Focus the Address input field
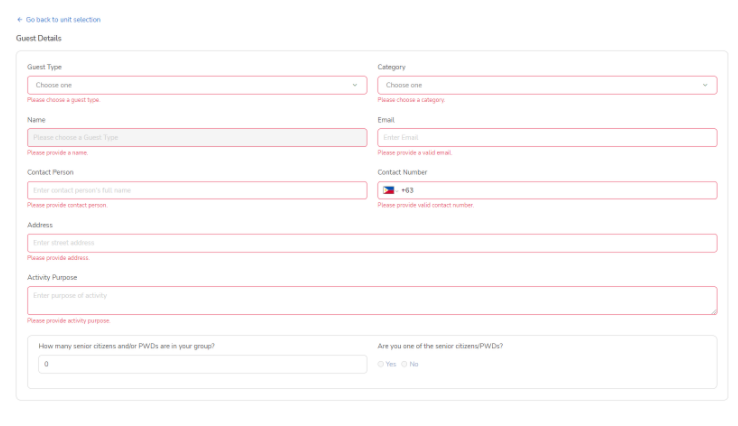Image resolution: width=738 pixels, height=426 pixels. coord(371,243)
